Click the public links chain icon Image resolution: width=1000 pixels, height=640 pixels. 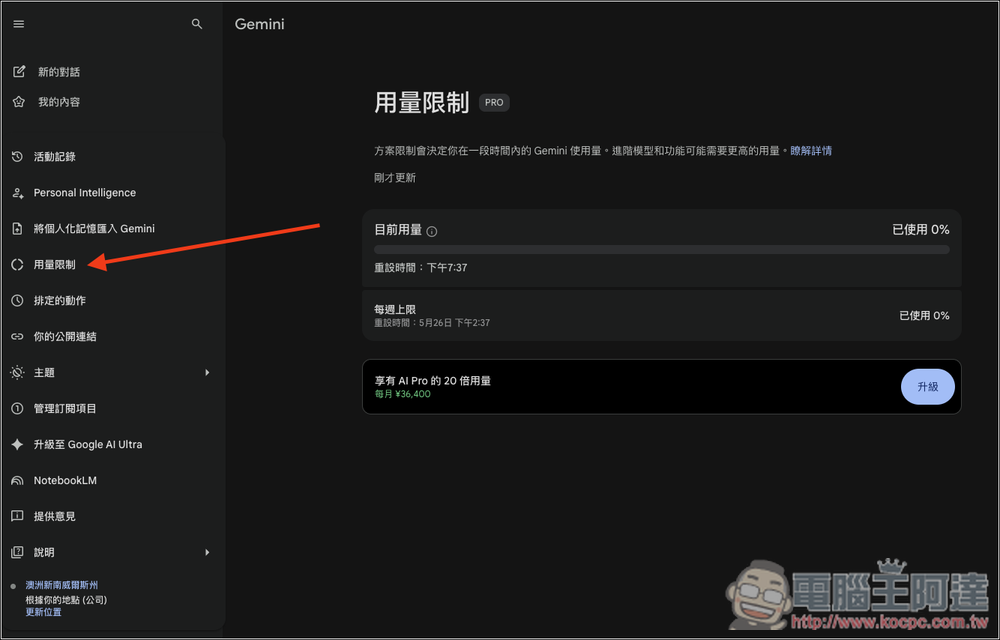(17, 337)
